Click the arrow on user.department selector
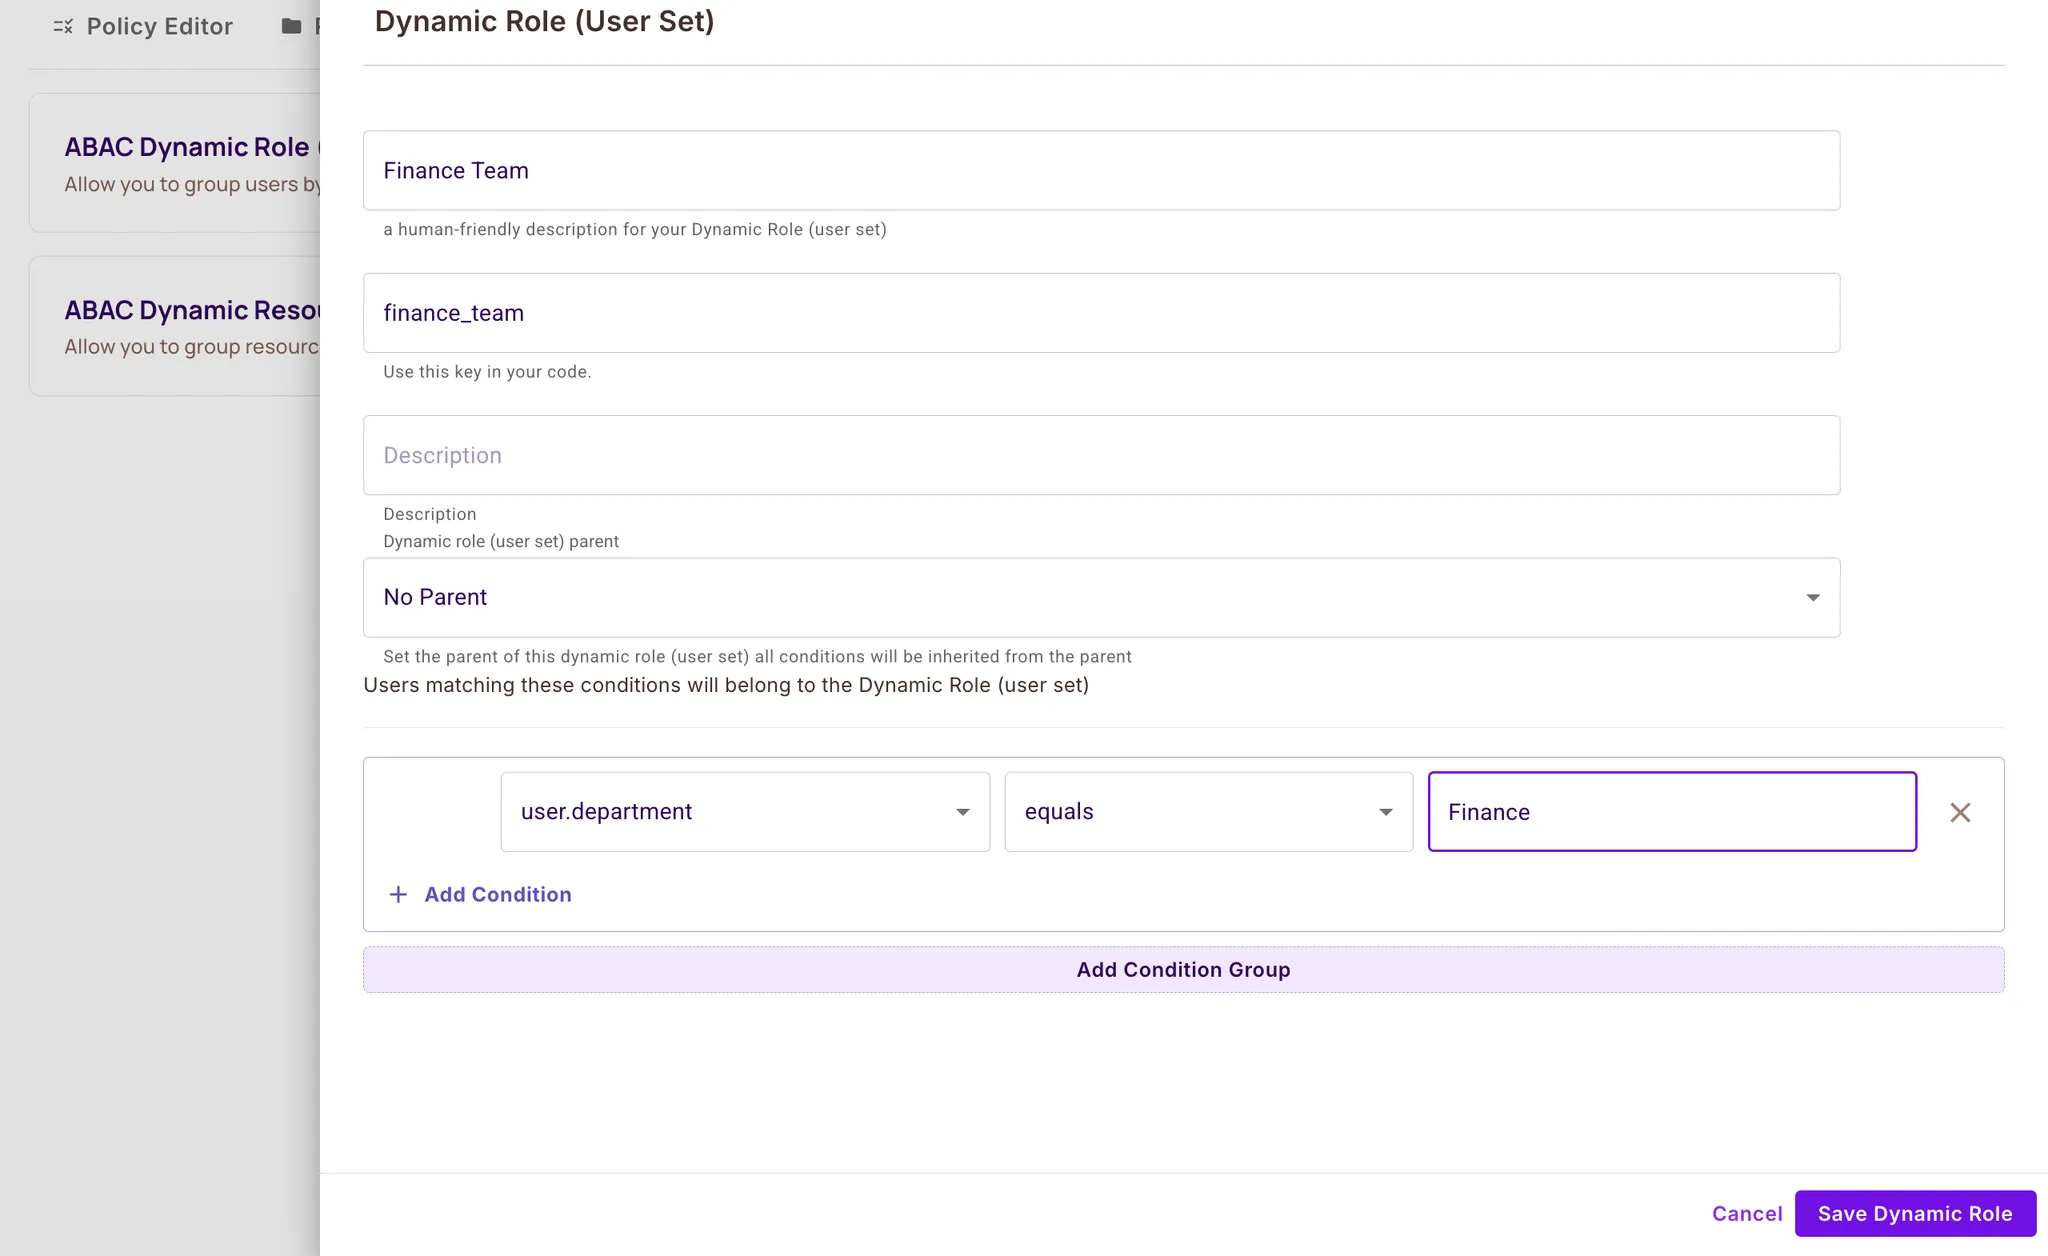Screen dimensions: 2048x1256 pyautogui.click(x=962, y=812)
